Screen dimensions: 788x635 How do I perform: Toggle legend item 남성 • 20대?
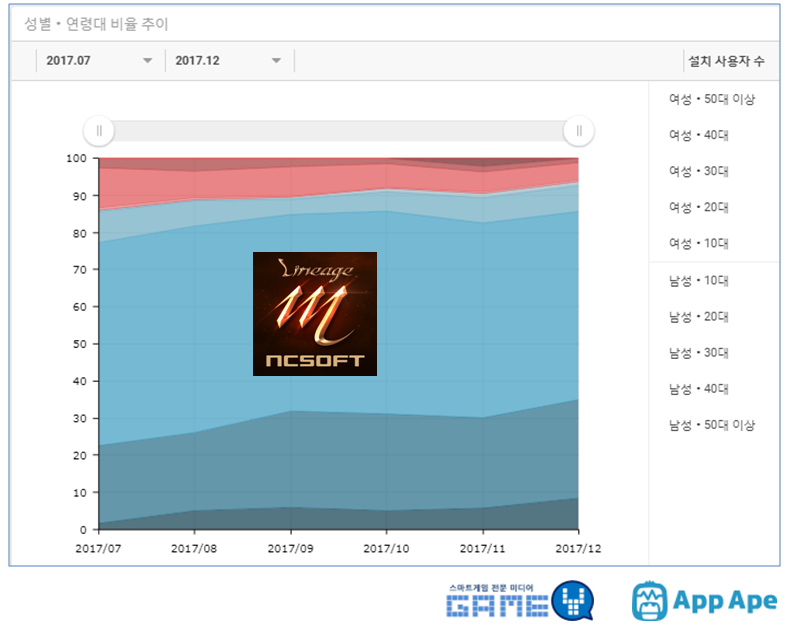pos(699,317)
